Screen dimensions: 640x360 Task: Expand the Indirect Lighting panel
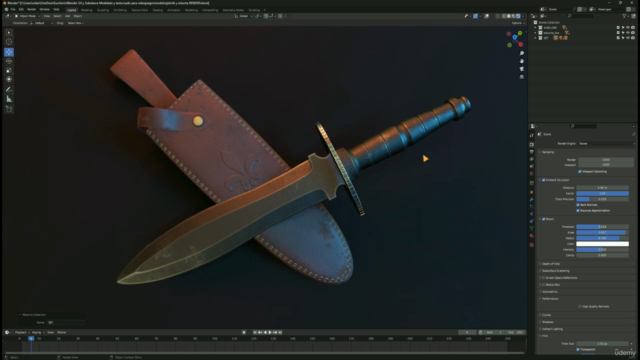552,329
